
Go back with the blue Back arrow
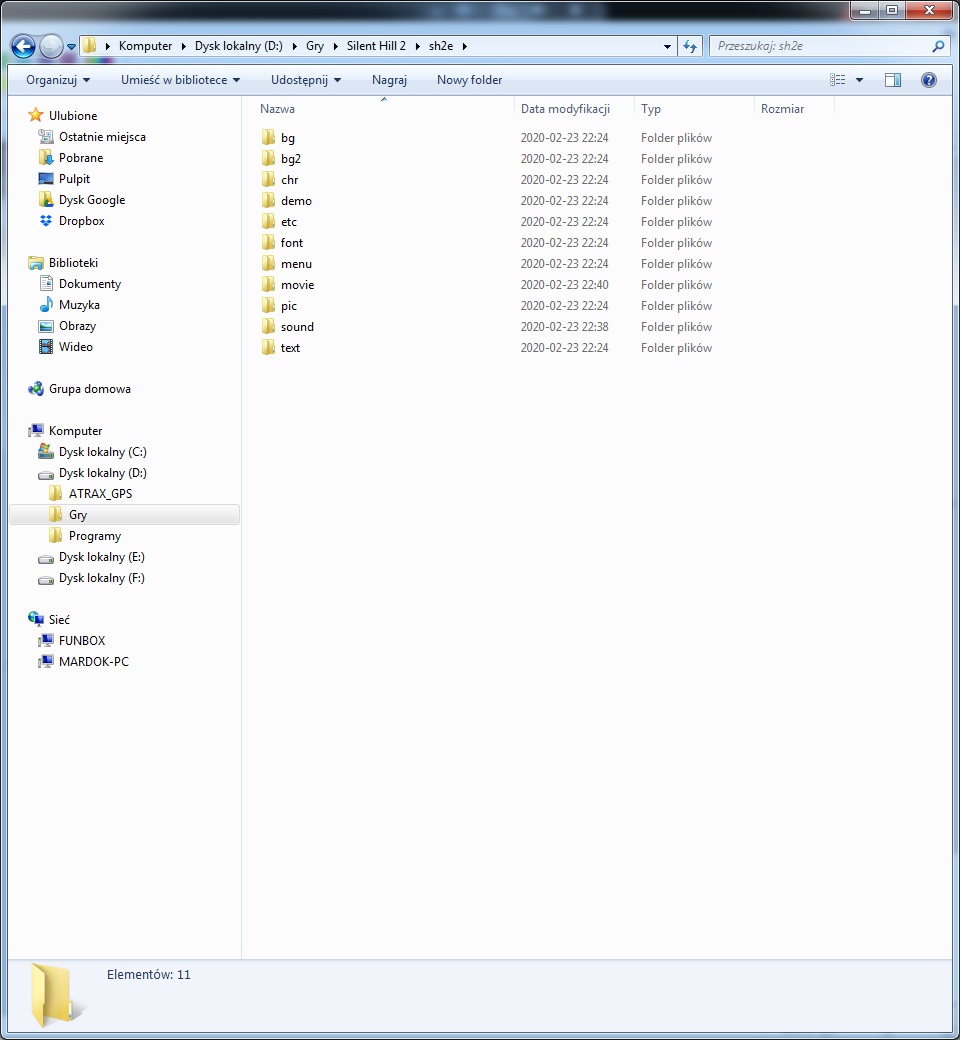pos(23,46)
